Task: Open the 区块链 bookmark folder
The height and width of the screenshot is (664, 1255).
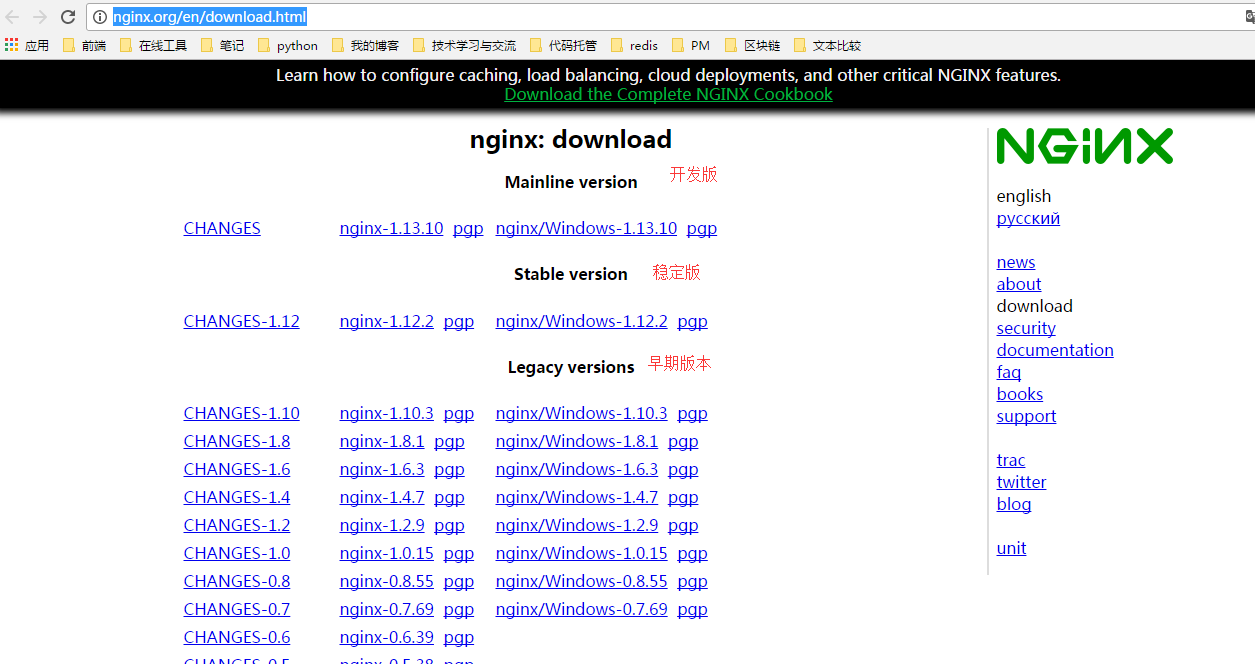Action: click(752, 45)
